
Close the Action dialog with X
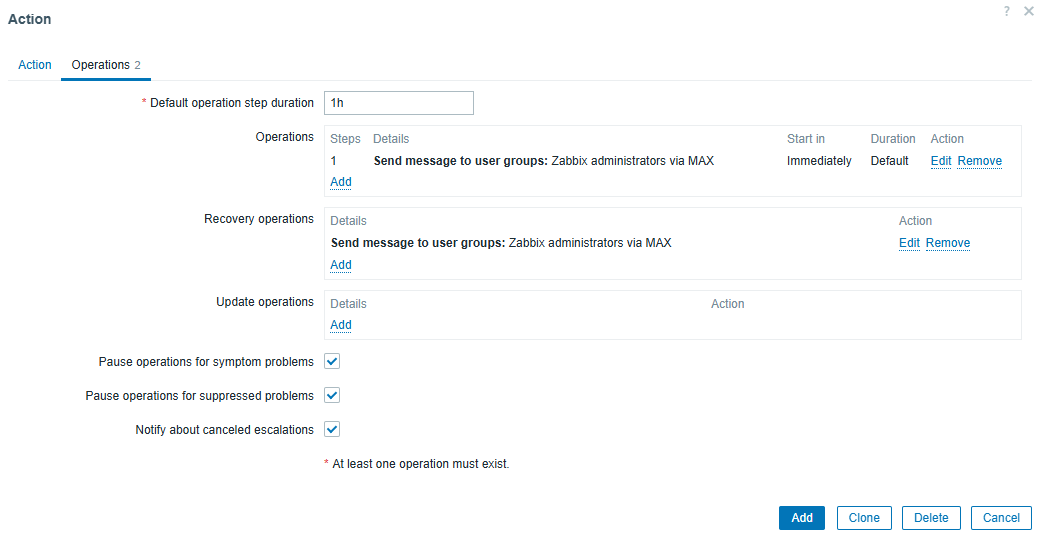point(1029,11)
